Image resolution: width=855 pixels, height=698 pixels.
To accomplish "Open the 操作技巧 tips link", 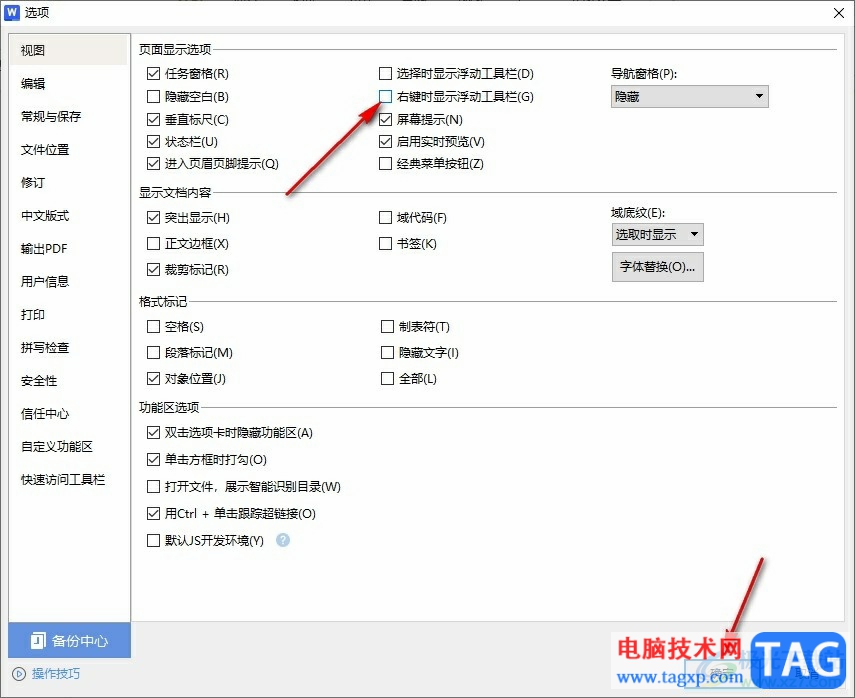I will [56, 674].
